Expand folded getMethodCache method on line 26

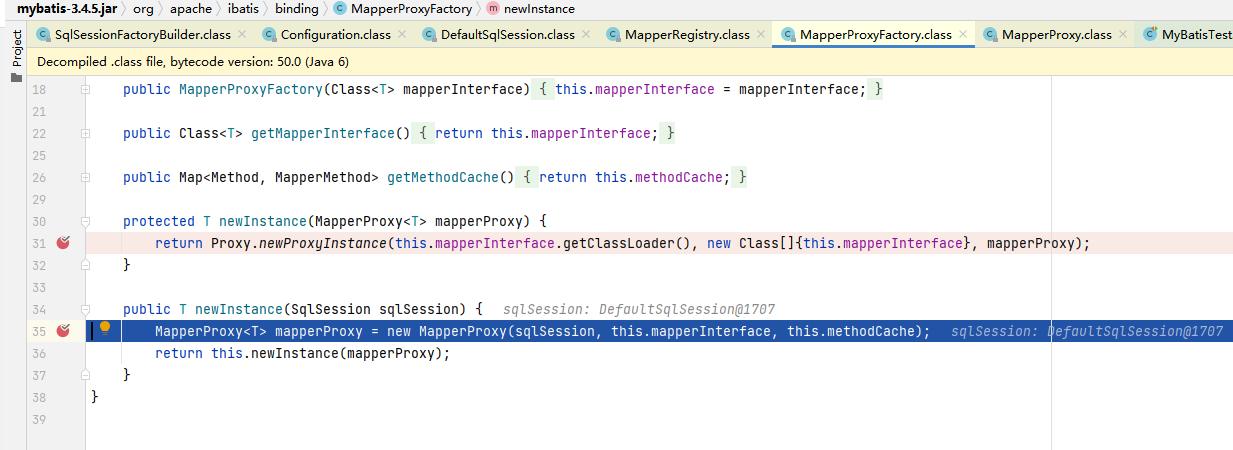pyautogui.click(x=86, y=178)
